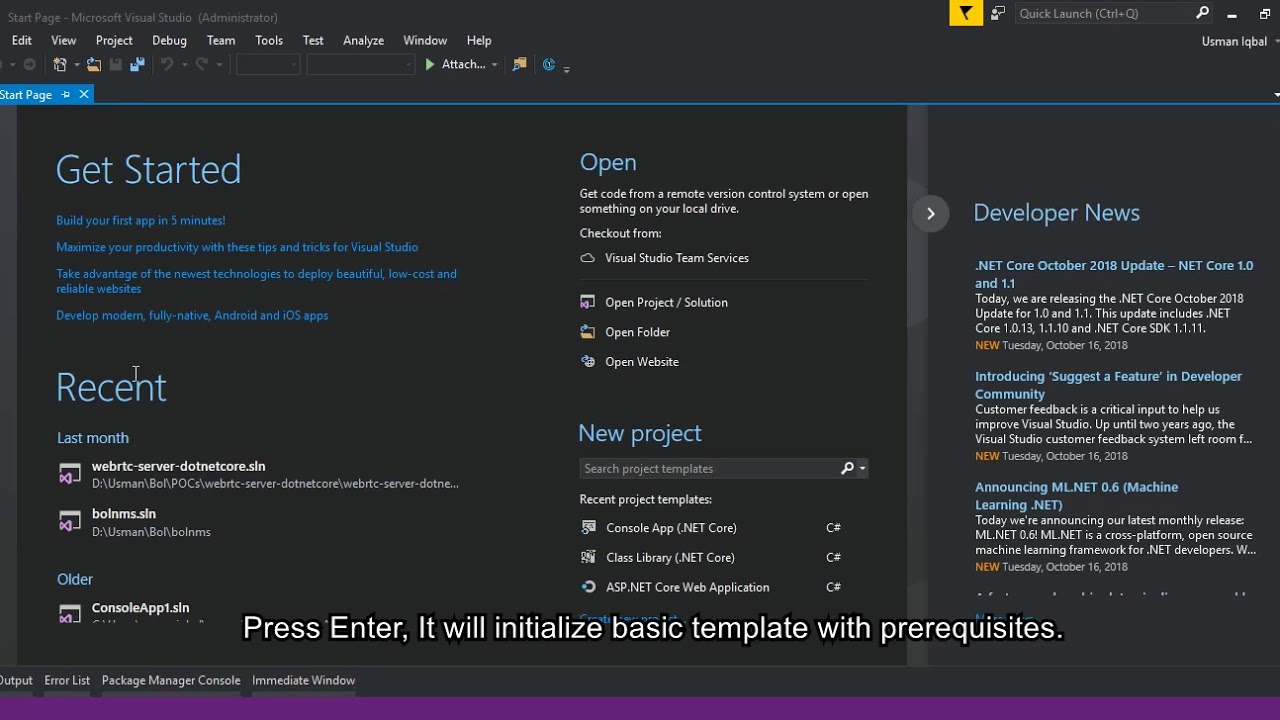Click the Console App (.NET Core) template icon
The width and height of the screenshot is (1280, 720).
(588, 528)
